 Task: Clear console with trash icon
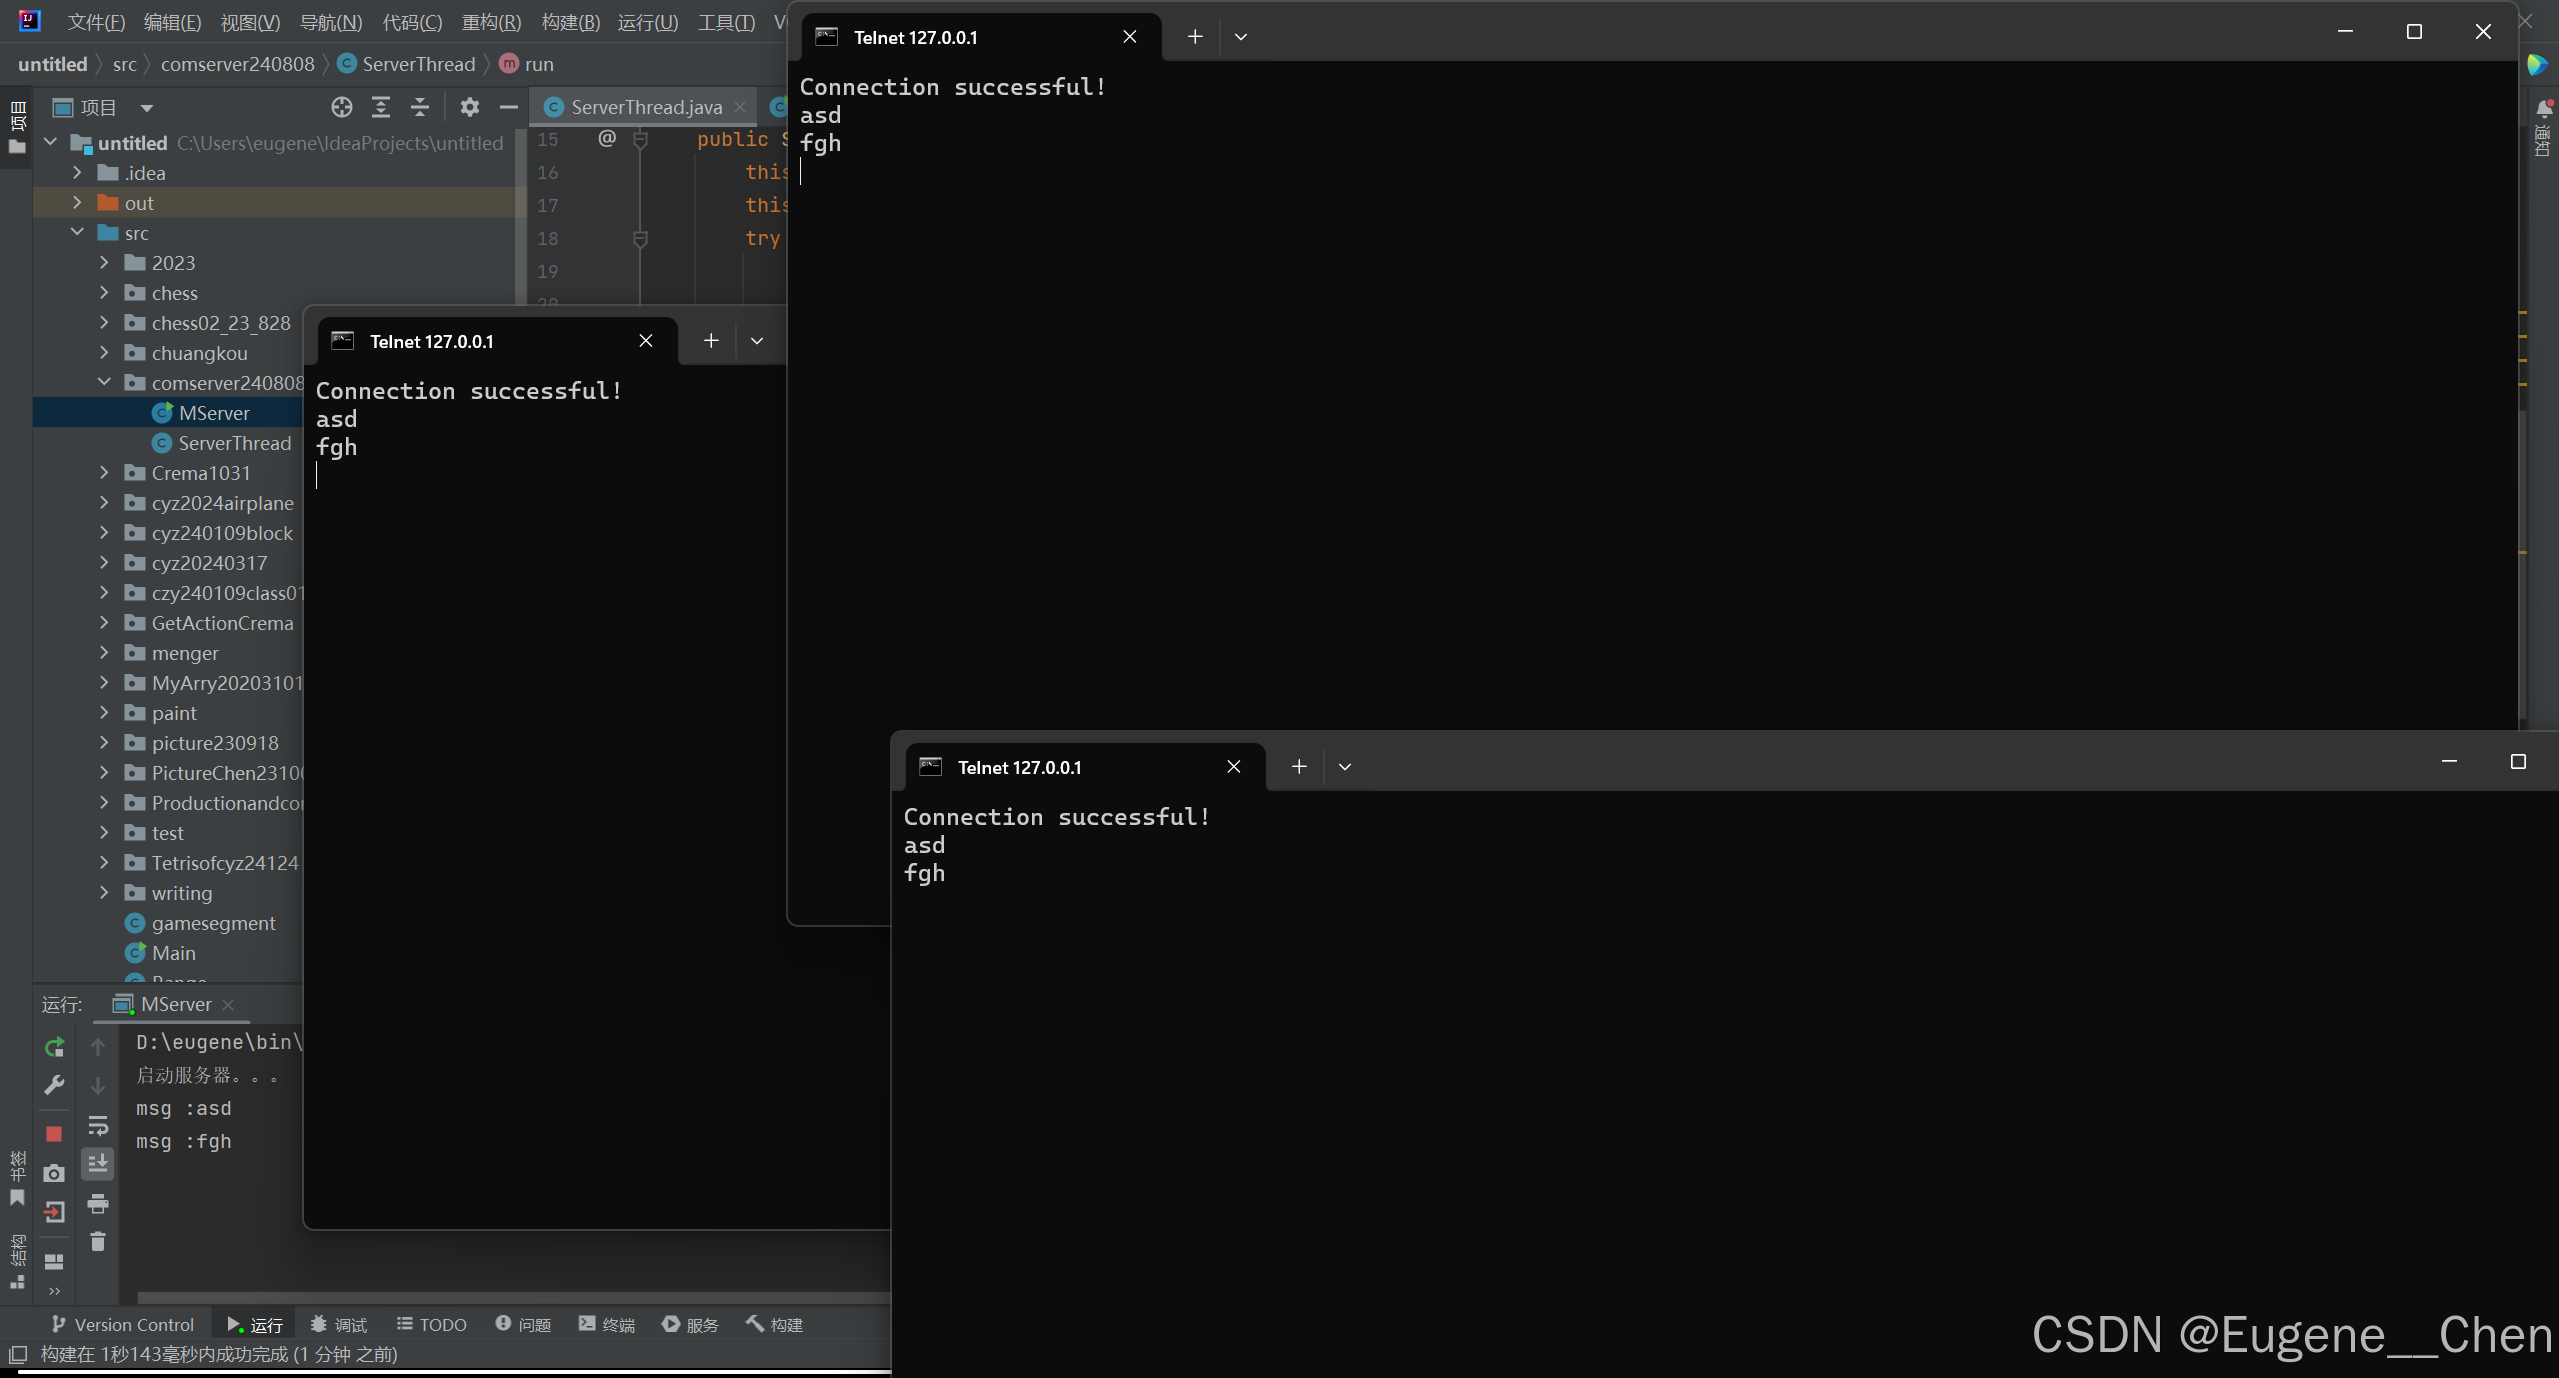[x=98, y=1242]
